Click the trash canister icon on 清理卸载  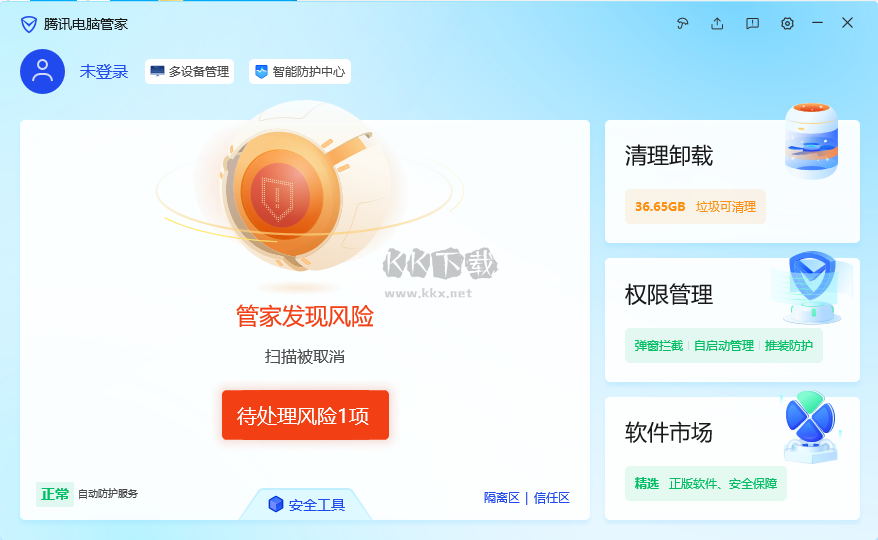[811, 141]
